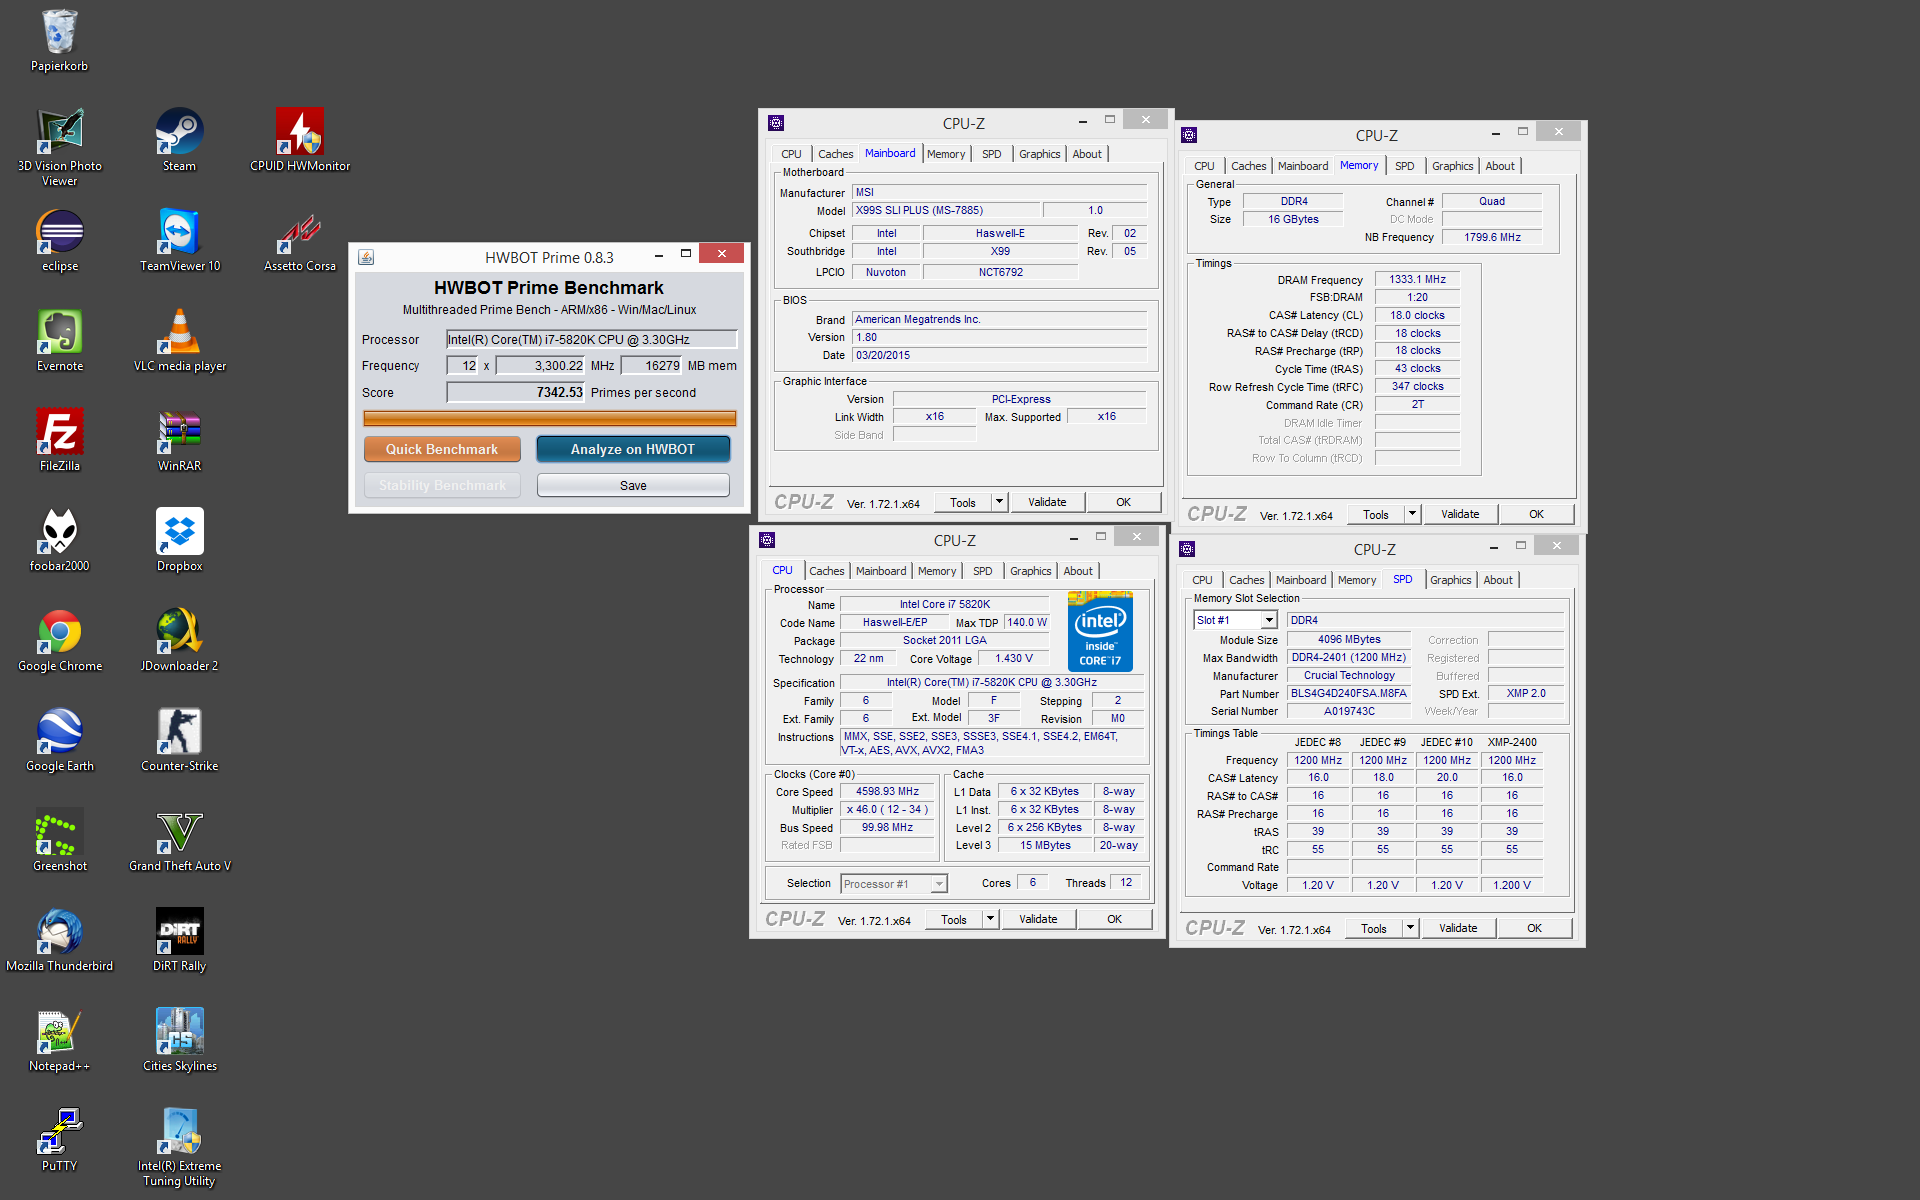Open Grand Theft Auto V shortcut
The height and width of the screenshot is (1200, 1920).
pos(179,840)
